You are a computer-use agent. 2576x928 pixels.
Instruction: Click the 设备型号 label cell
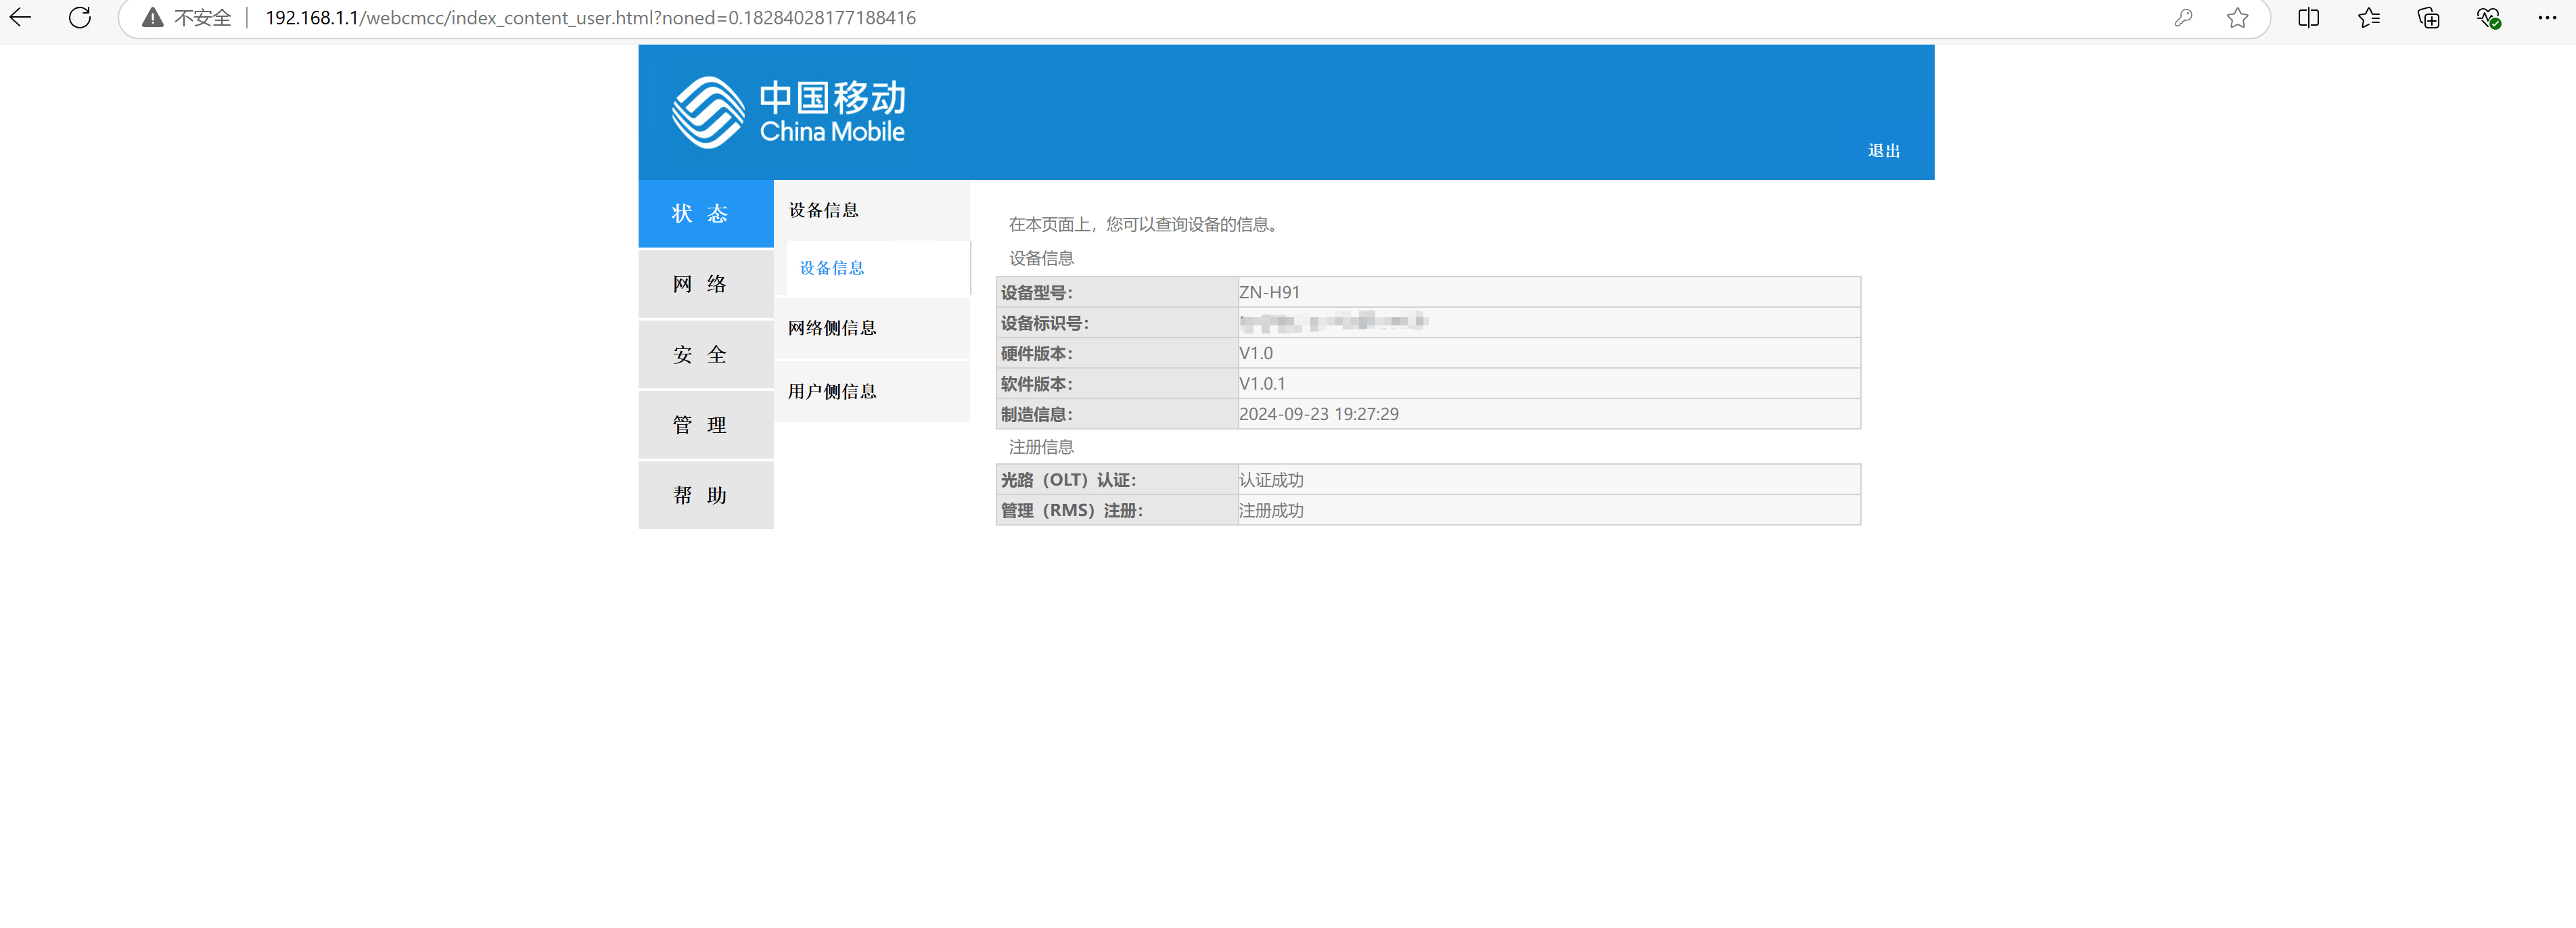click(1117, 292)
